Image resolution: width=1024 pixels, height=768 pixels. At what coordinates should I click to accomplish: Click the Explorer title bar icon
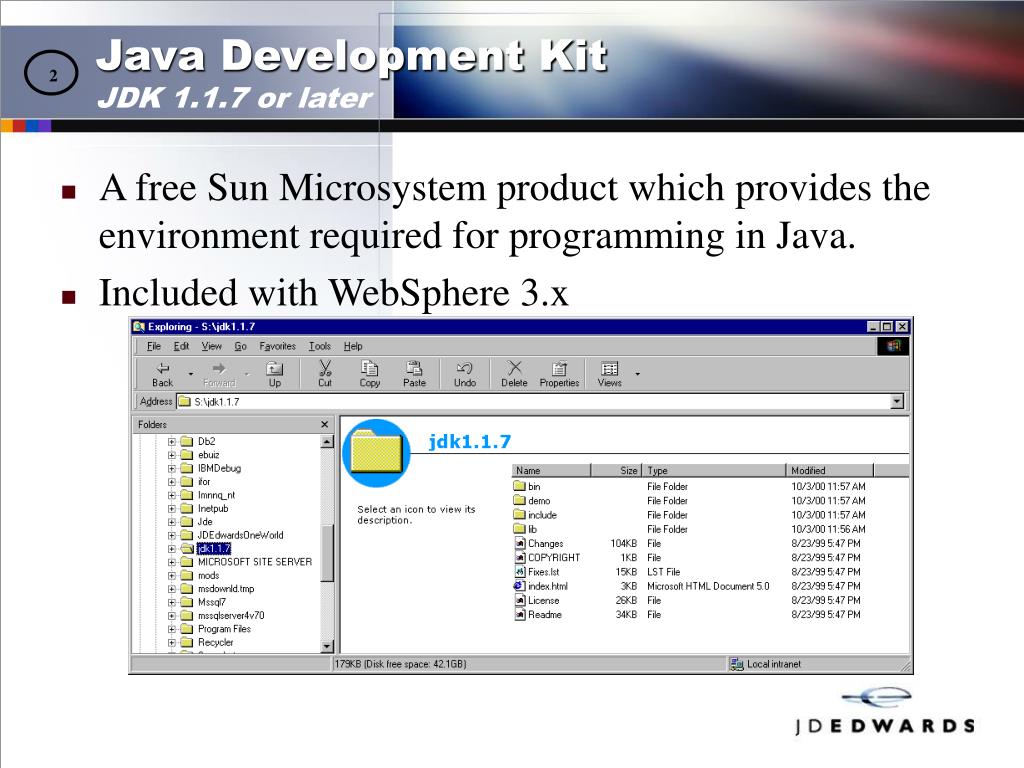(138, 327)
